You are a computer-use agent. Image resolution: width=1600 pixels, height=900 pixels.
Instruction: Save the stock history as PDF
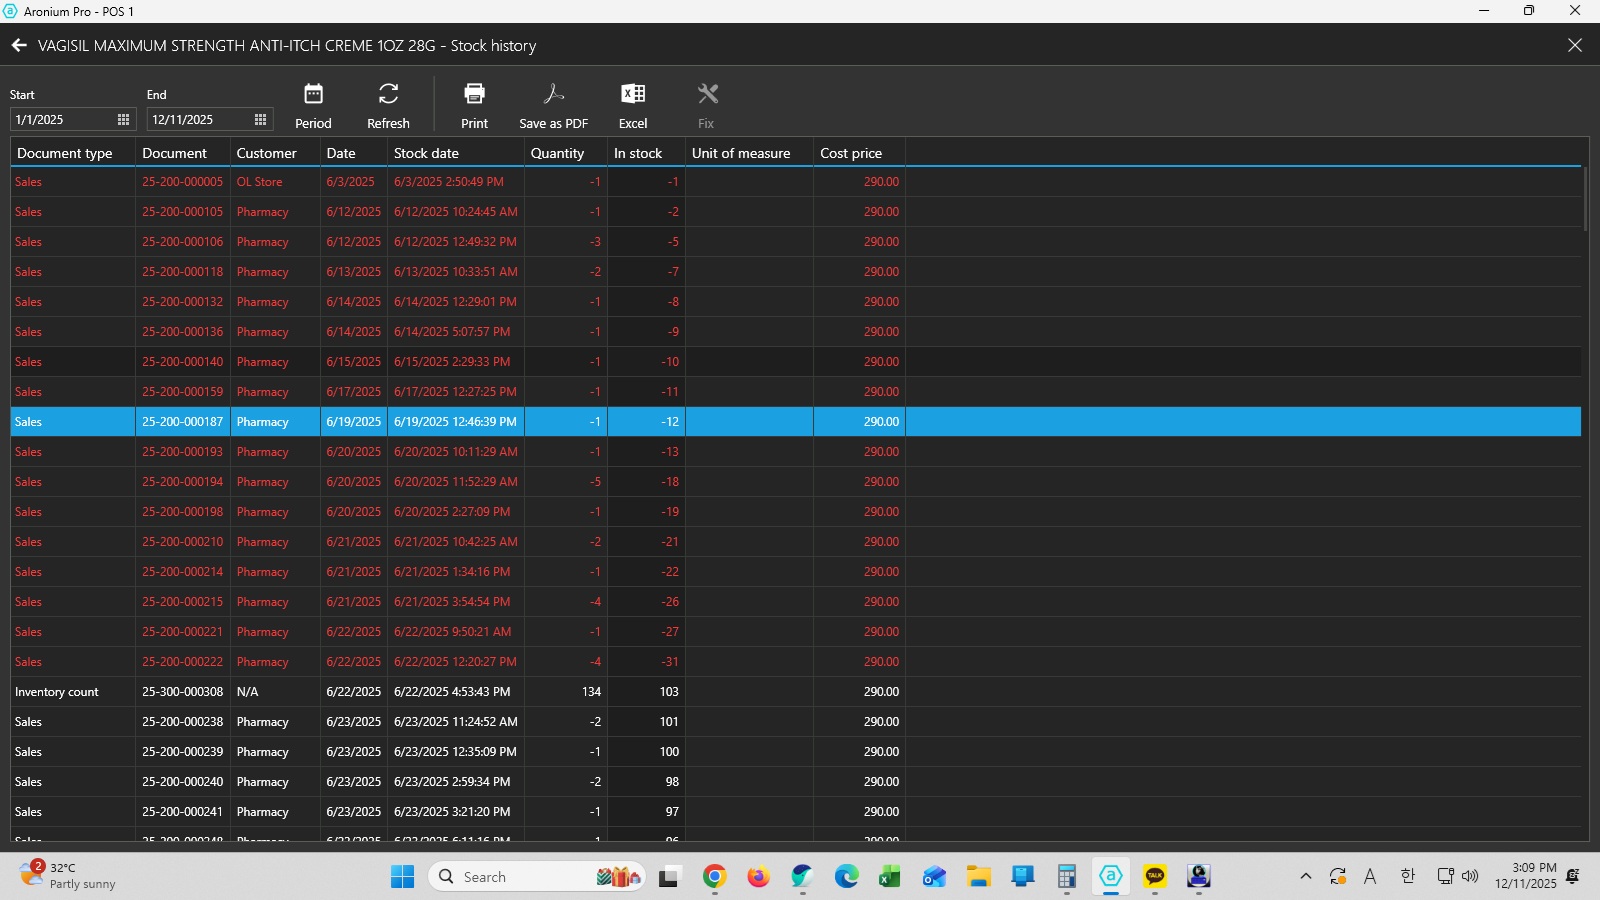(553, 95)
